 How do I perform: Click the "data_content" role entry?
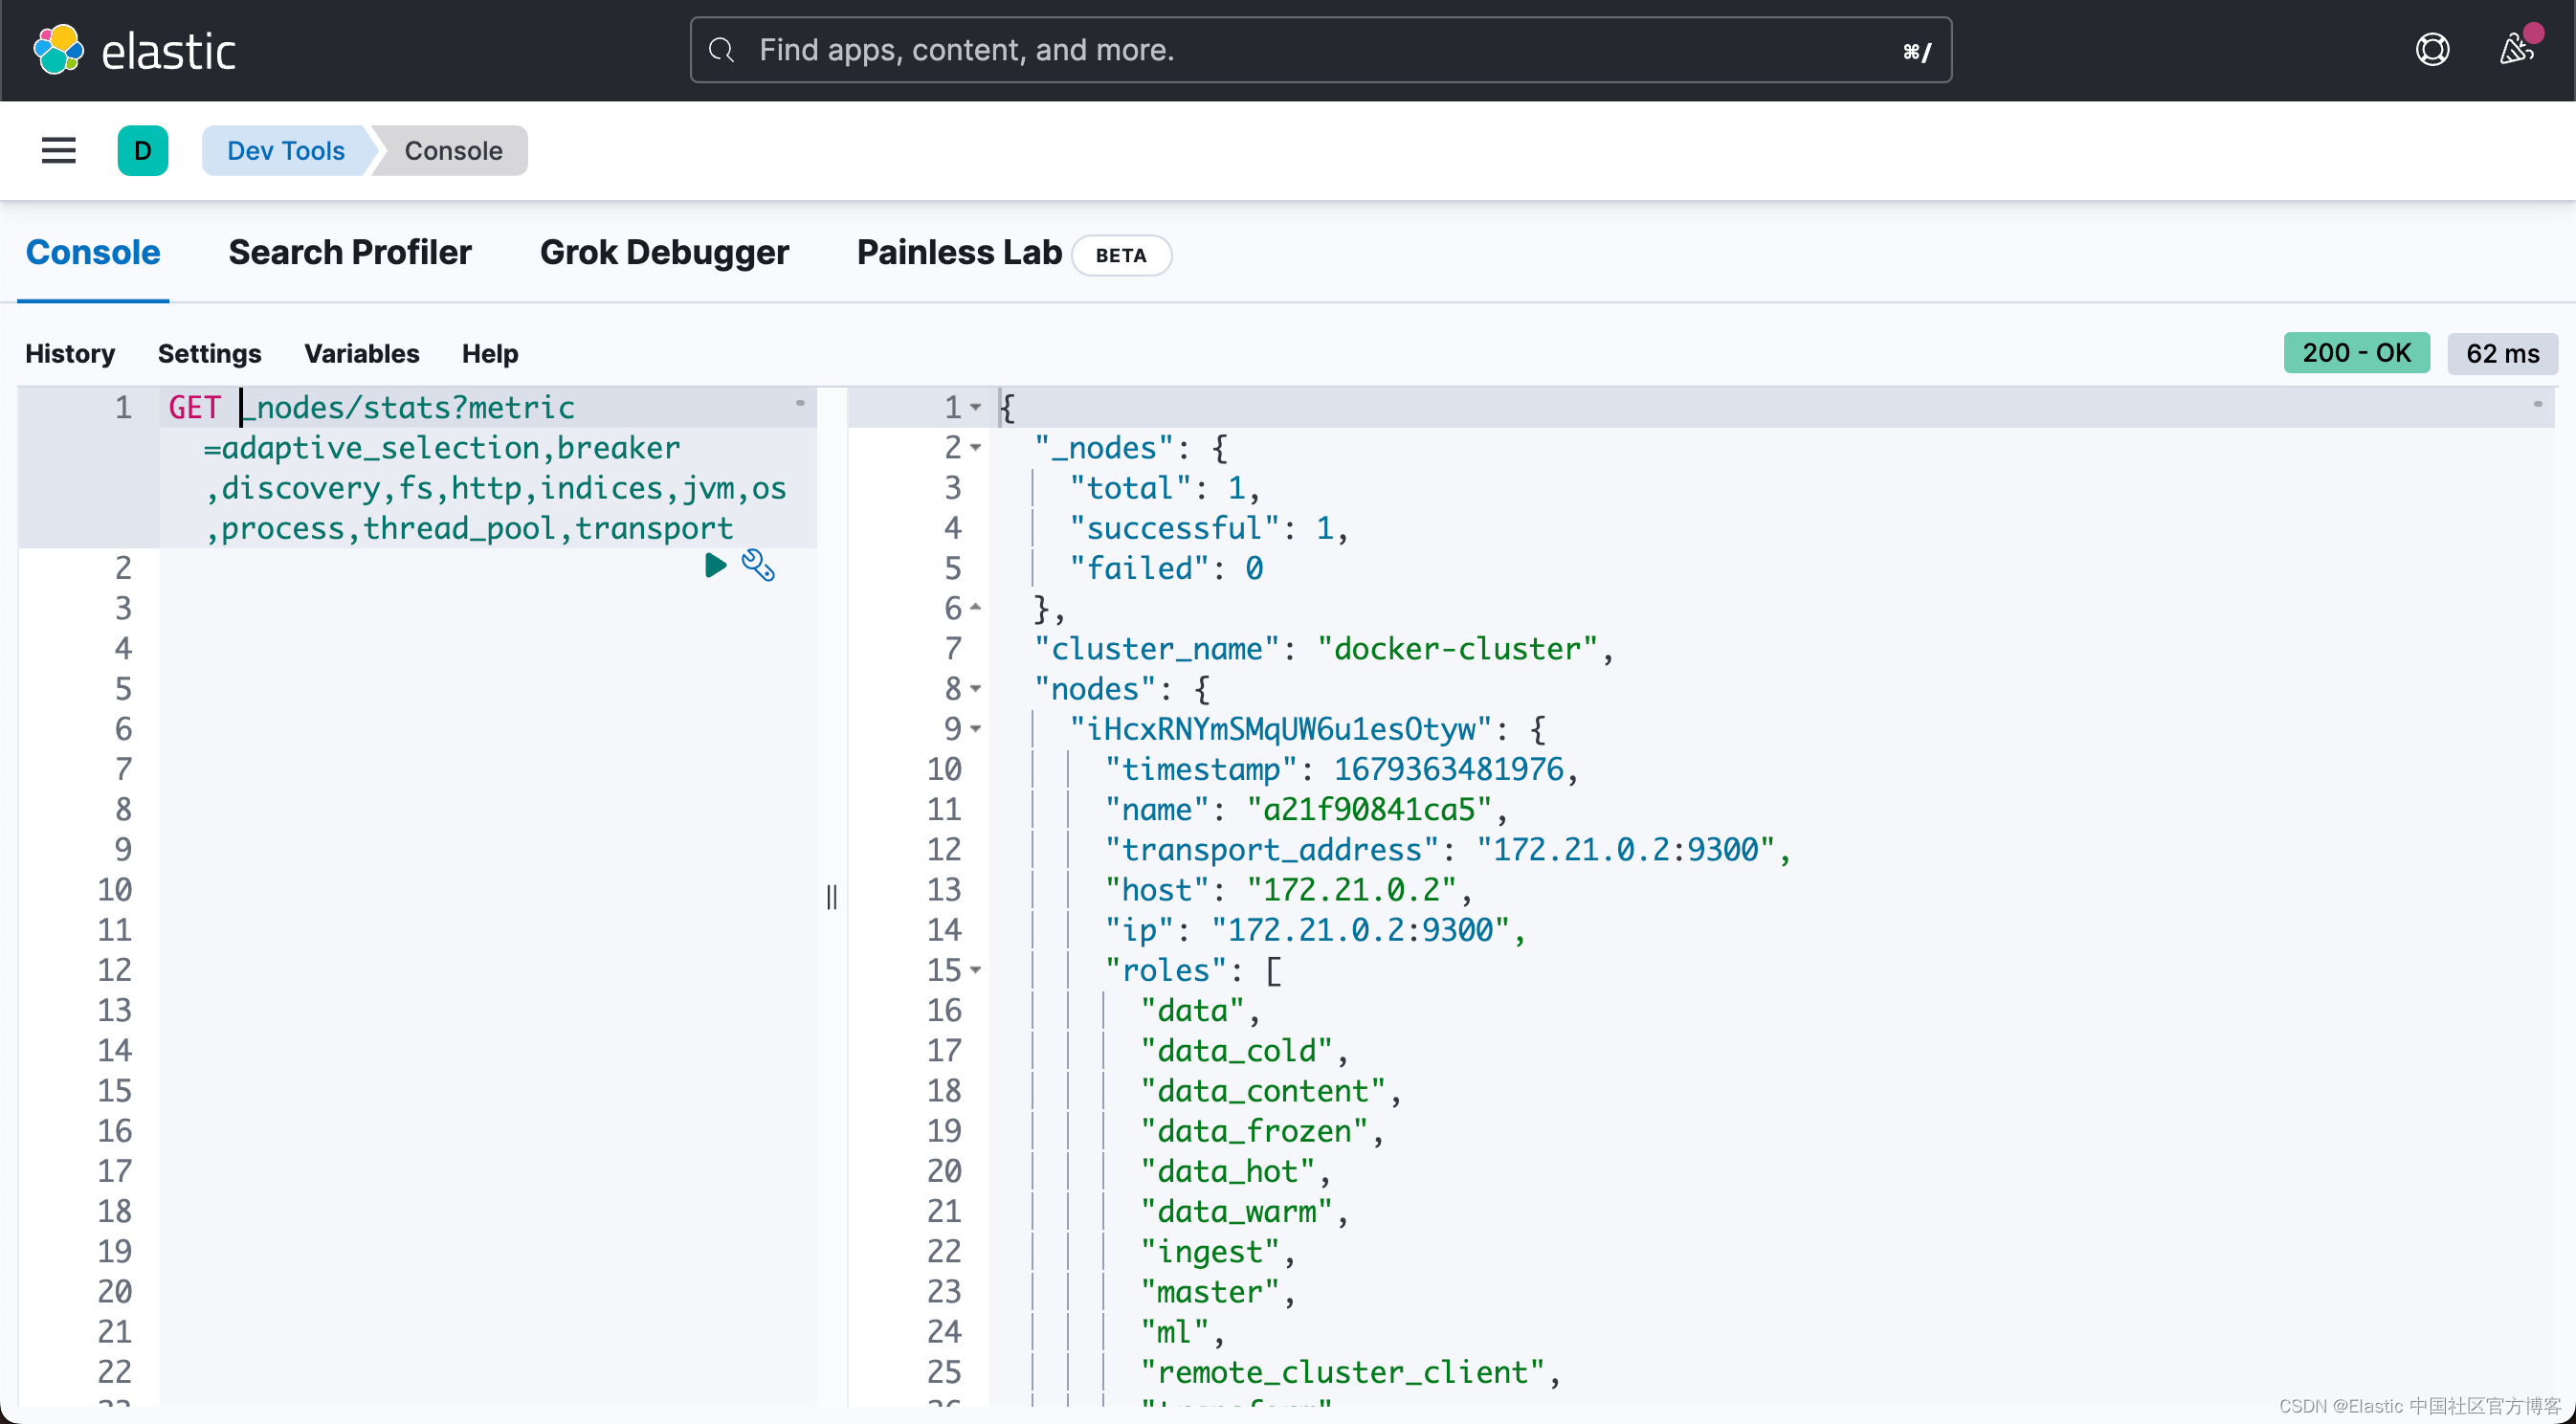click(1263, 1091)
